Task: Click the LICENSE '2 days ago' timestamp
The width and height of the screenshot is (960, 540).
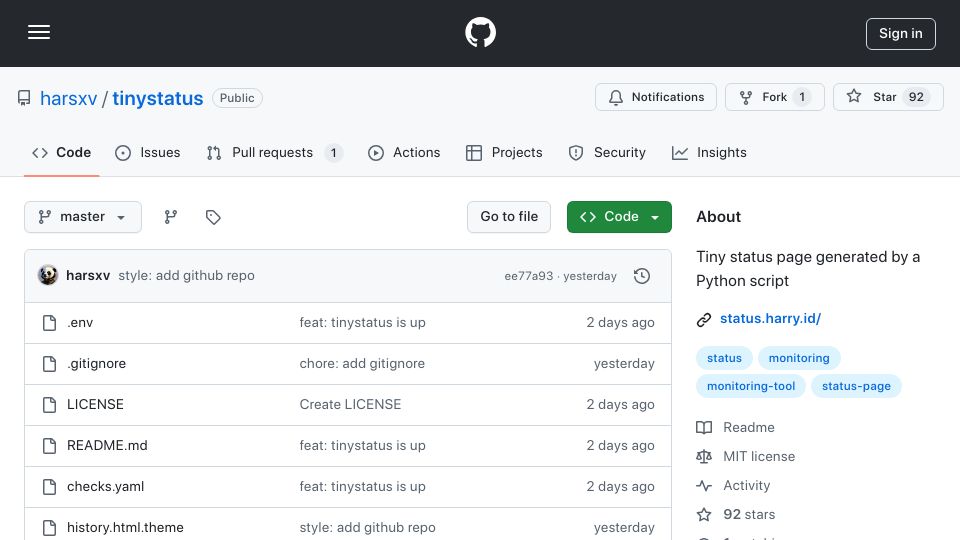Action: point(620,405)
